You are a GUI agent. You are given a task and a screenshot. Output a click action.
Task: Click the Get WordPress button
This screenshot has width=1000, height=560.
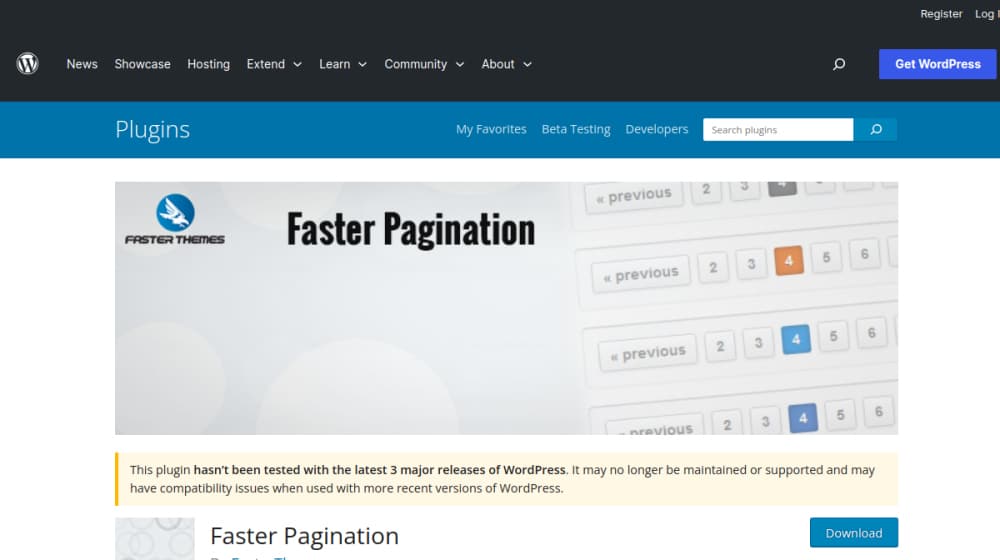938,64
